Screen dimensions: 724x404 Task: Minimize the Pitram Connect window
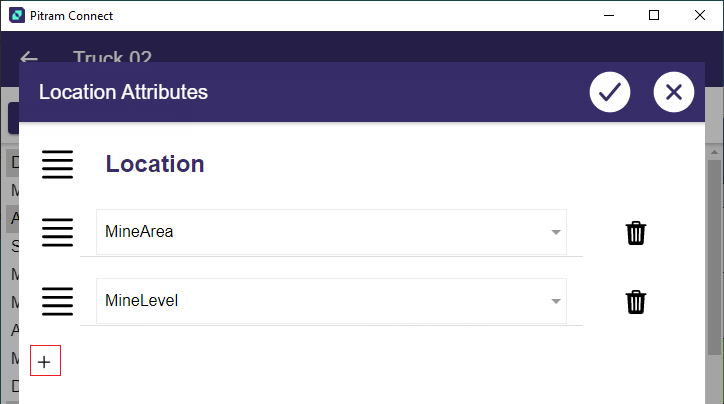point(607,15)
